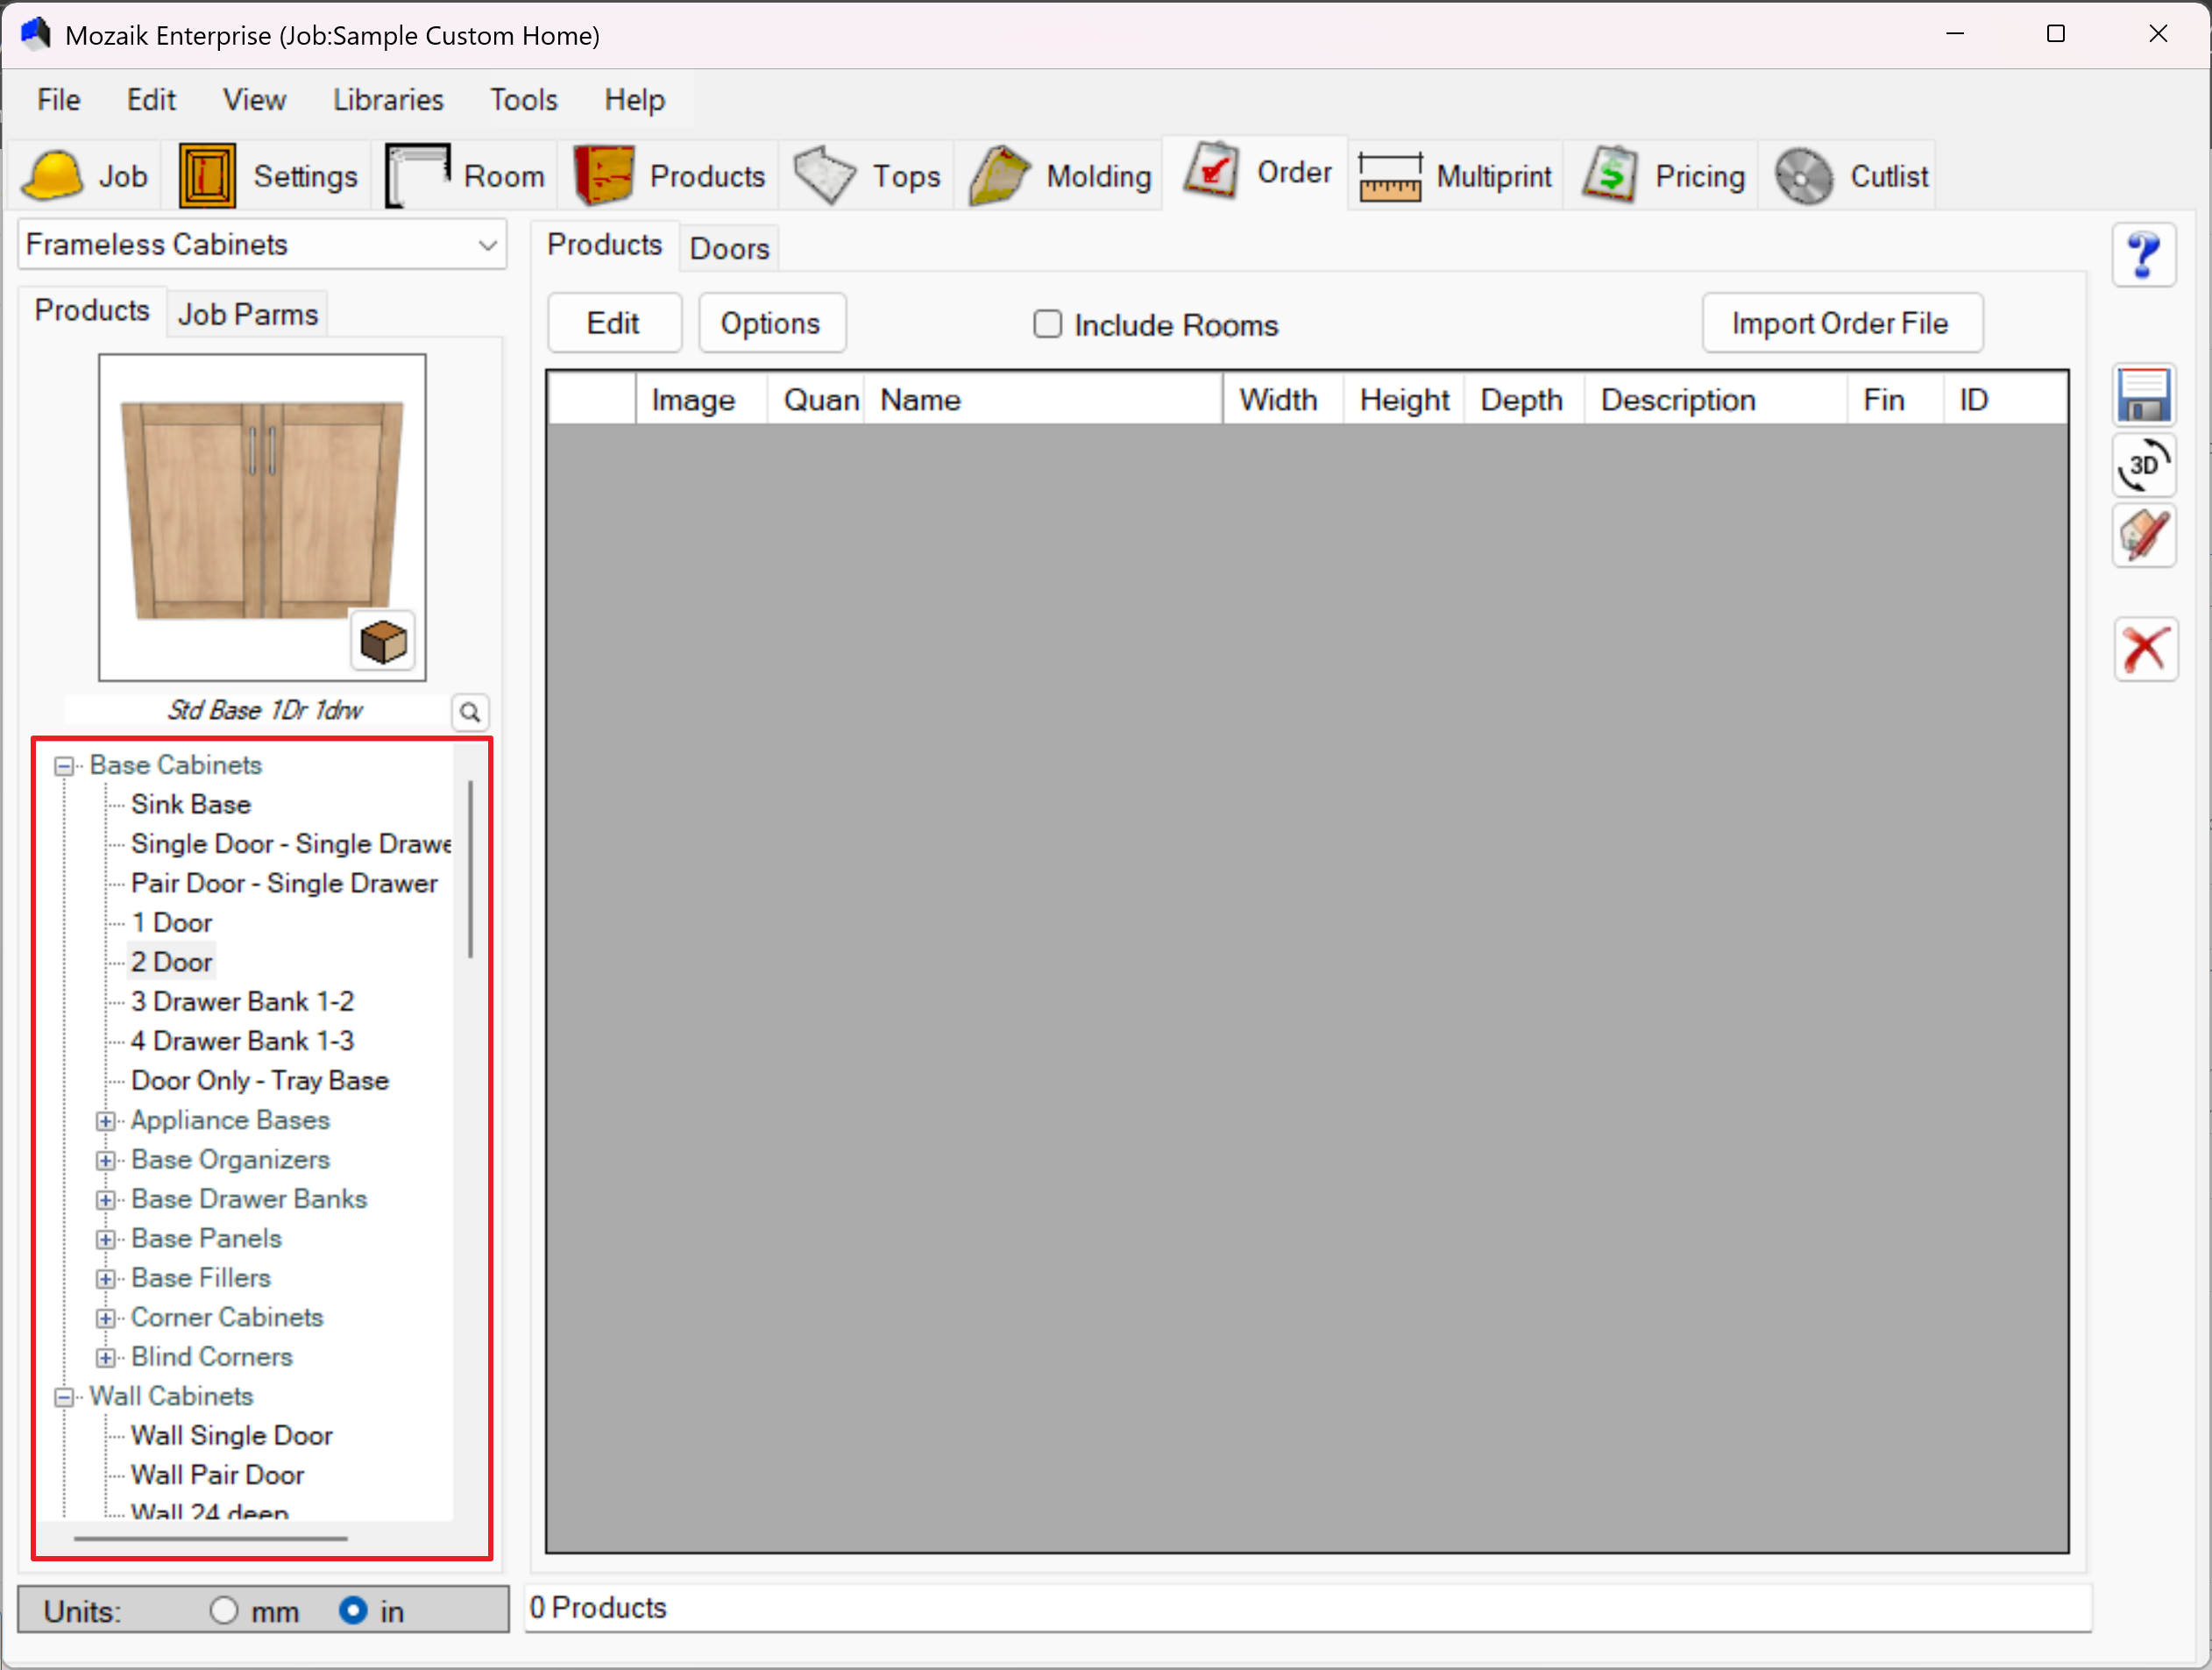Click the Options button
The image size is (2212, 1670).
tap(771, 323)
